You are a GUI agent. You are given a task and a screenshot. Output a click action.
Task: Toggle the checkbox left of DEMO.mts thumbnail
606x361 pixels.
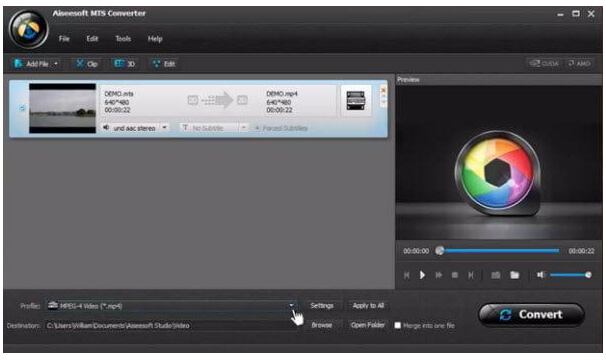pos(22,108)
